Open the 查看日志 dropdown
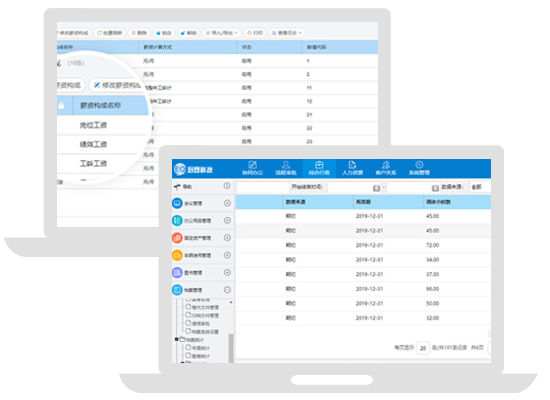Viewport: 550px width, 400px height. pyautogui.click(x=287, y=33)
